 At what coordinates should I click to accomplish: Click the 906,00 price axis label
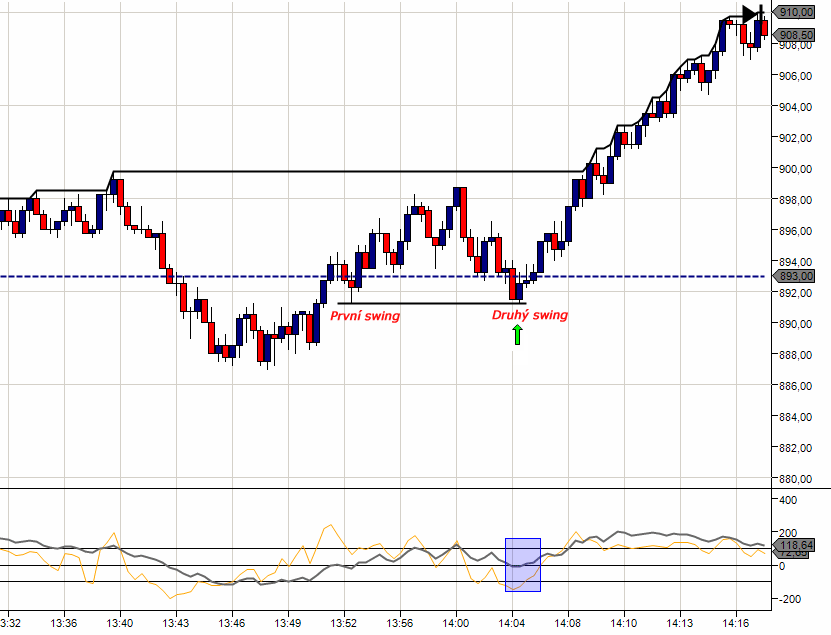point(795,76)
